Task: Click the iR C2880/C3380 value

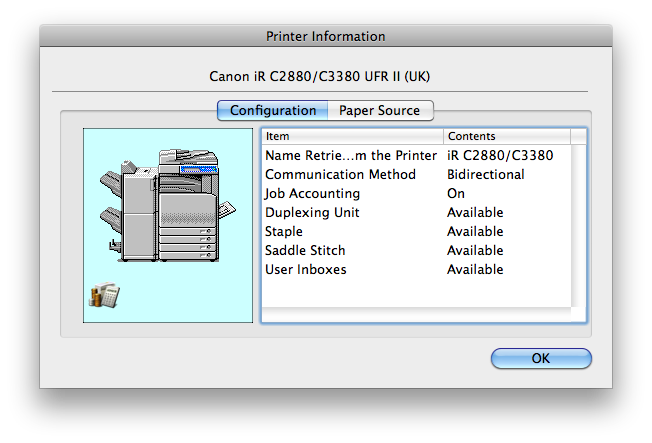Action: [x=500, y=156]
